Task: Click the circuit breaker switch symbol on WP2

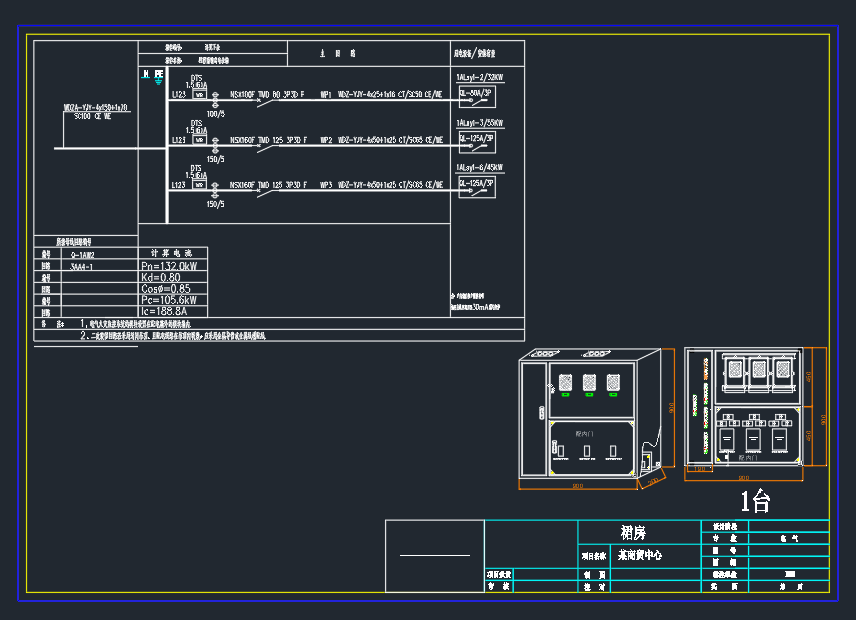Action: 268,148
